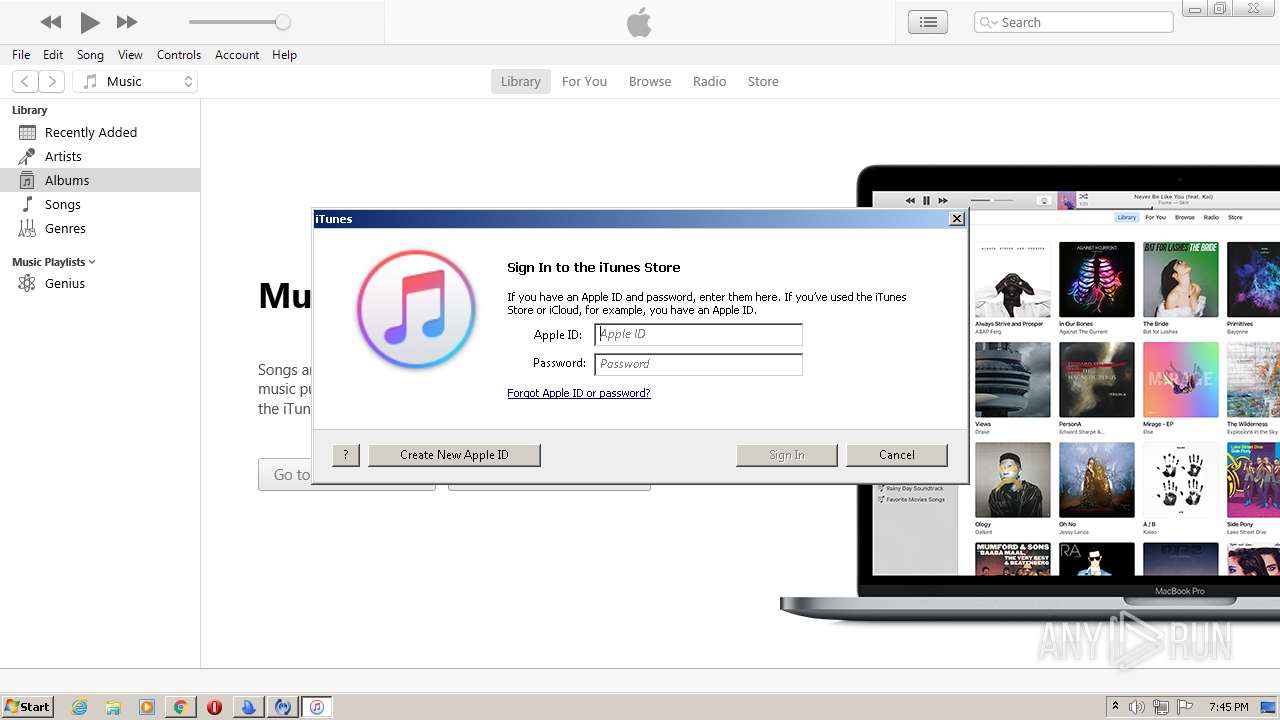Viewport: 1280px width, 720px height.
Task: Click the Play button
Action: 90,22
